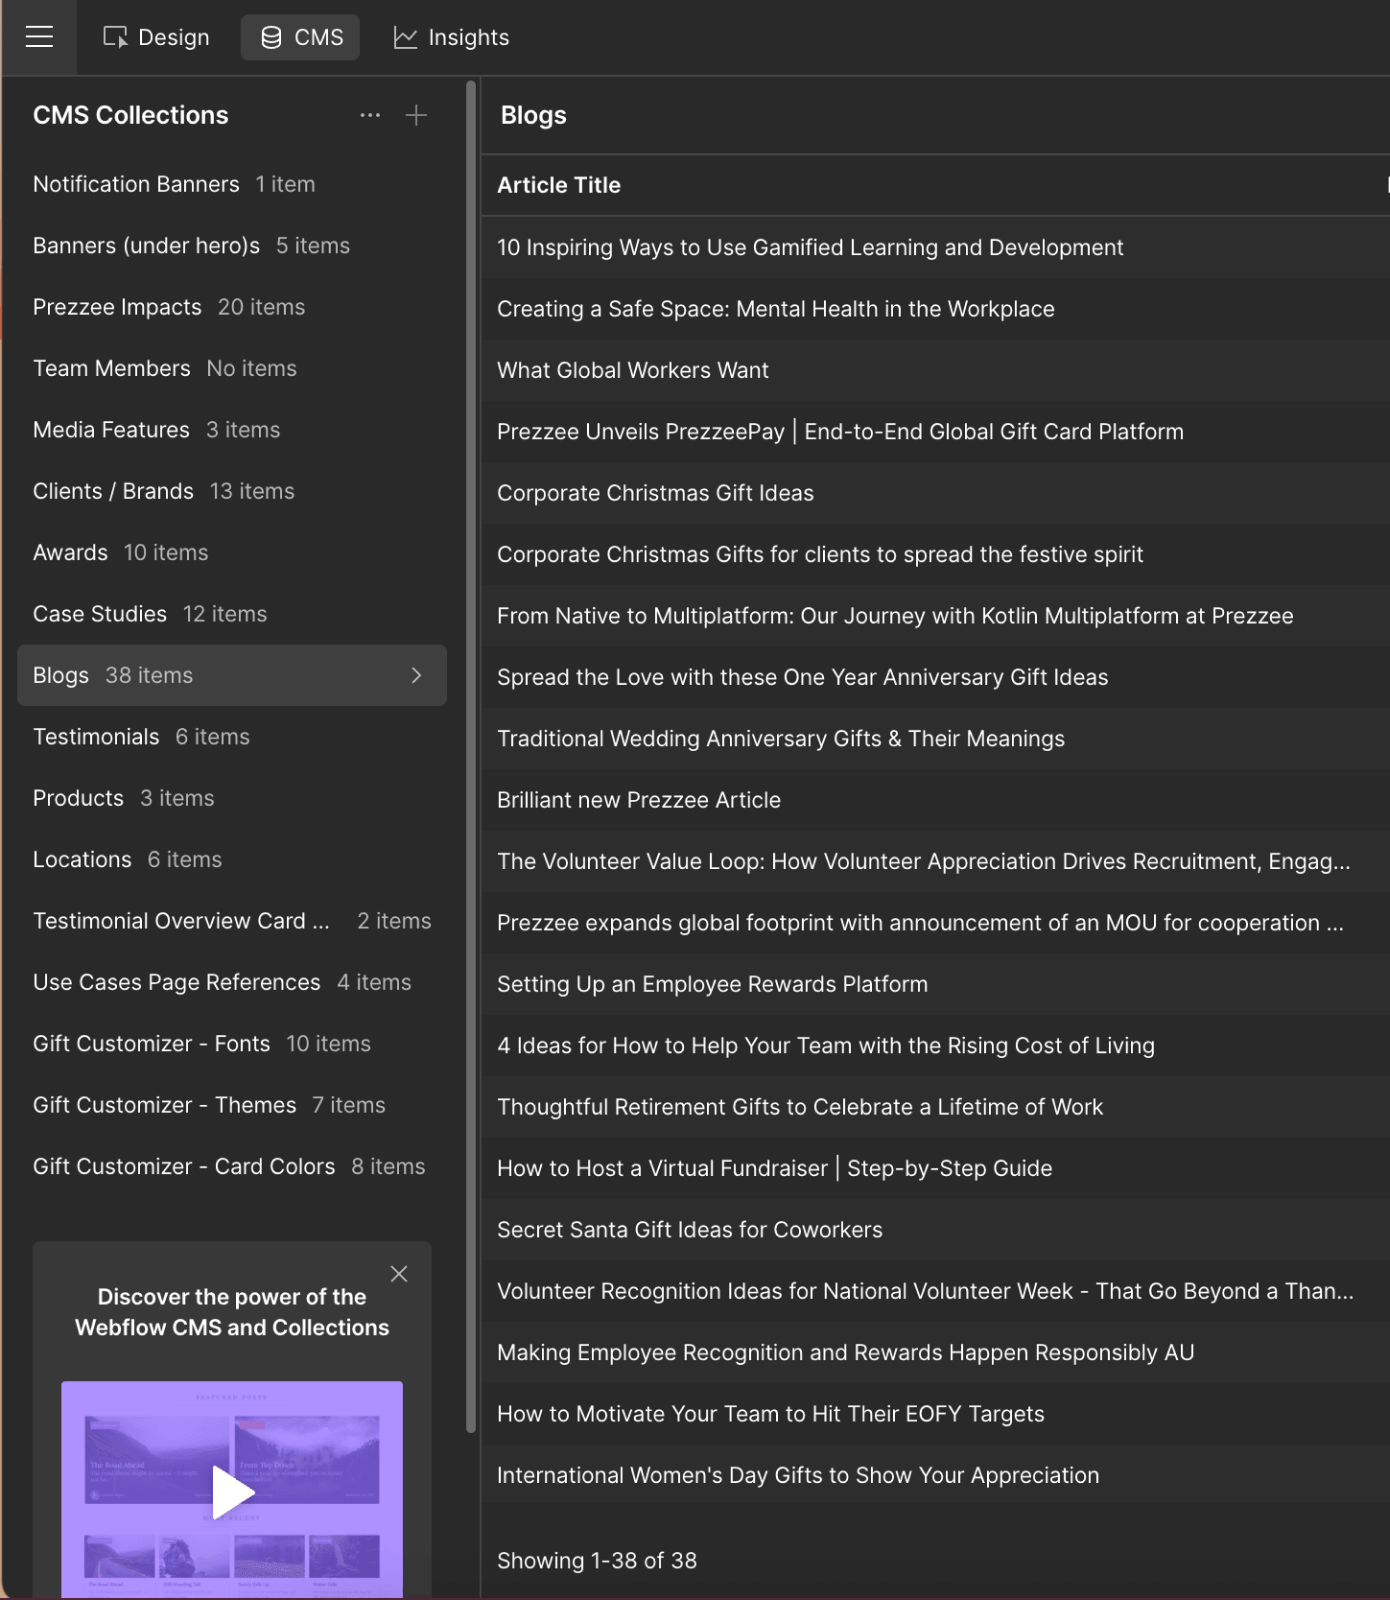Open Testimonials collection
The image size is (1390, 1600).
click(x=232, y=737)
